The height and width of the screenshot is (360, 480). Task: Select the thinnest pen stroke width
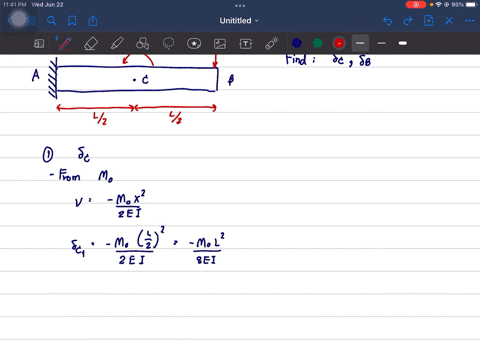pyautogui.click(x=360, y=43)
